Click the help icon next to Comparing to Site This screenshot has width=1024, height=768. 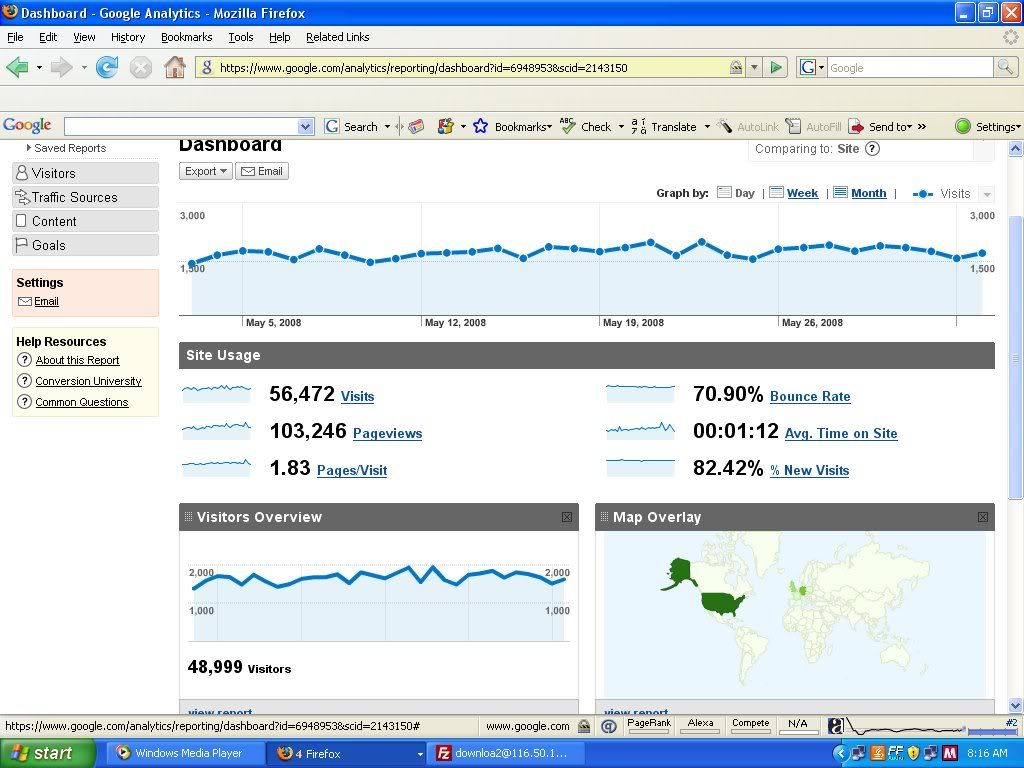(x=872, y=149)
